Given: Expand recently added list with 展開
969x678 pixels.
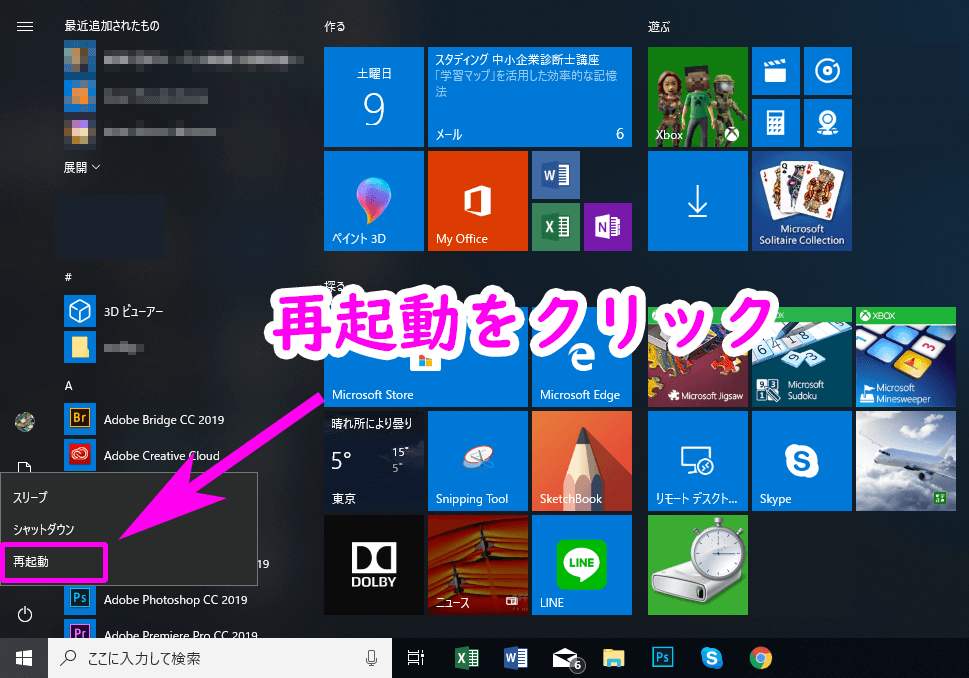Looking at the screenshot, I should coord(82,167).
